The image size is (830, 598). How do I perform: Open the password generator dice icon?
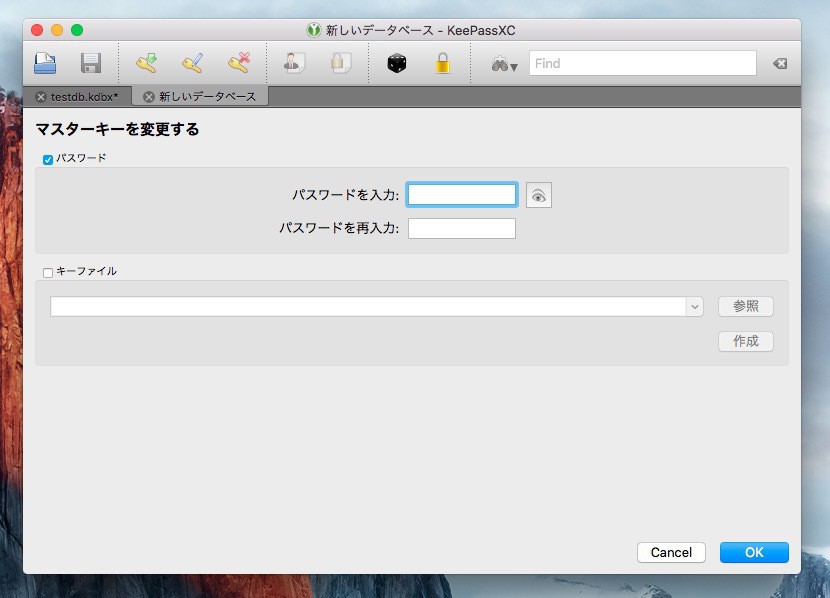tap(397, 64)
